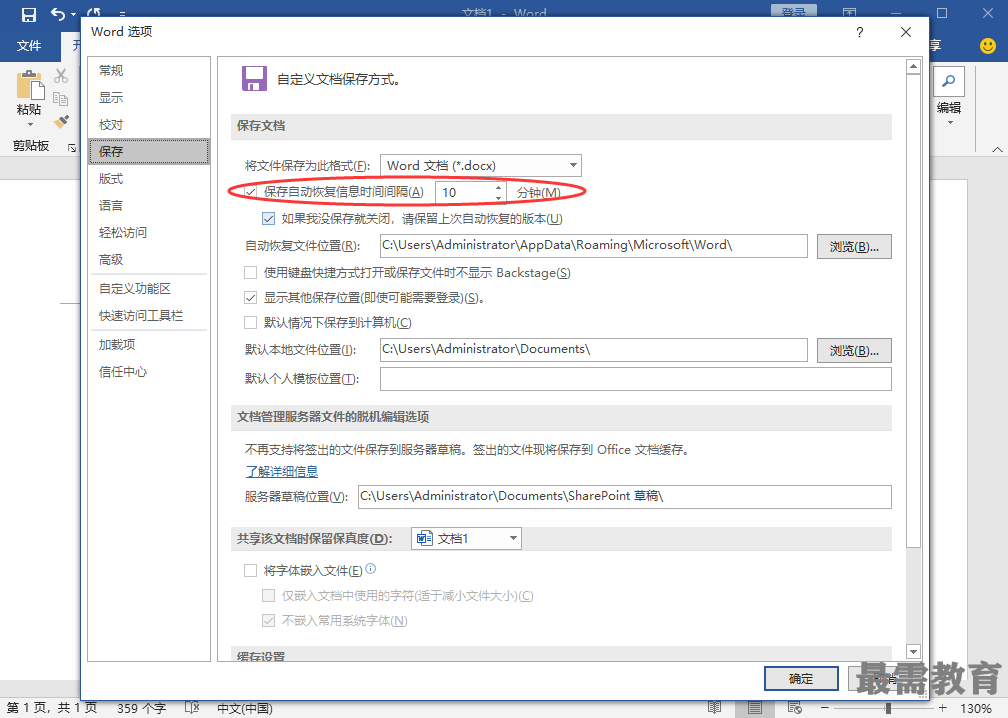This screenshot has width=1008, height=718.
Task: Click the server drafts location field
Action: point(625,497)
